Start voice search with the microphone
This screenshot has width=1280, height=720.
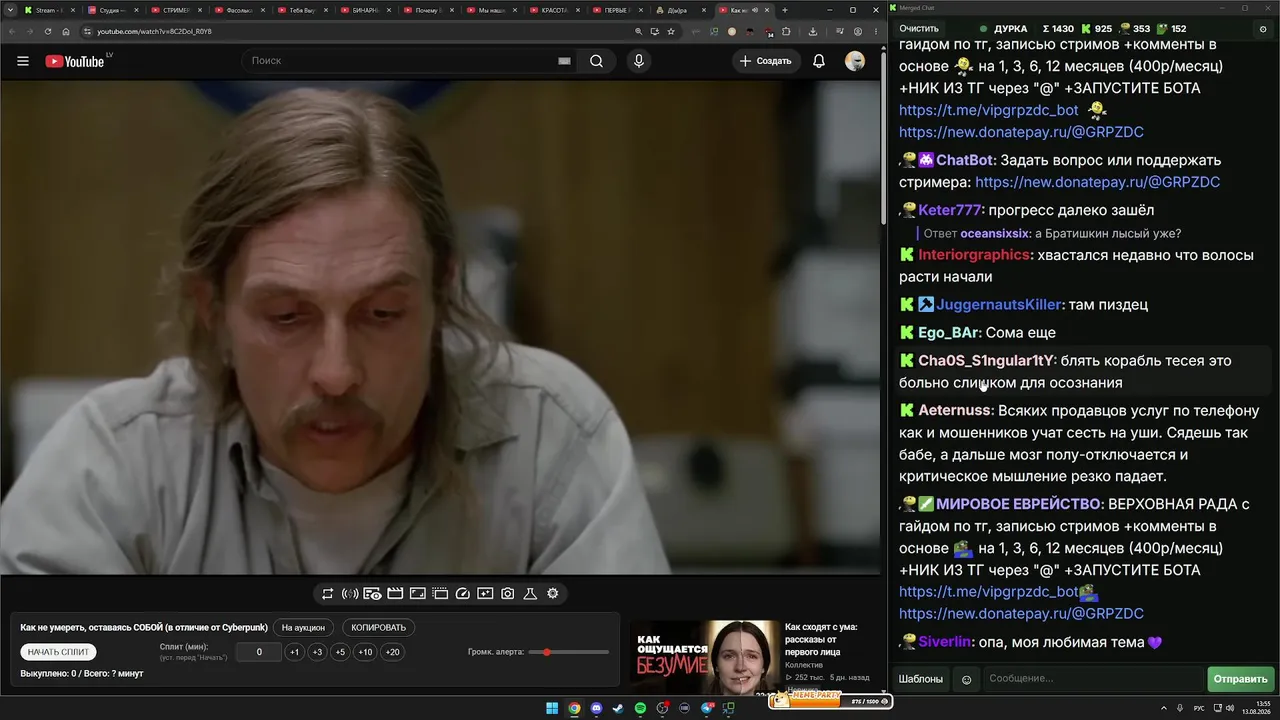(x=639, y=61)
